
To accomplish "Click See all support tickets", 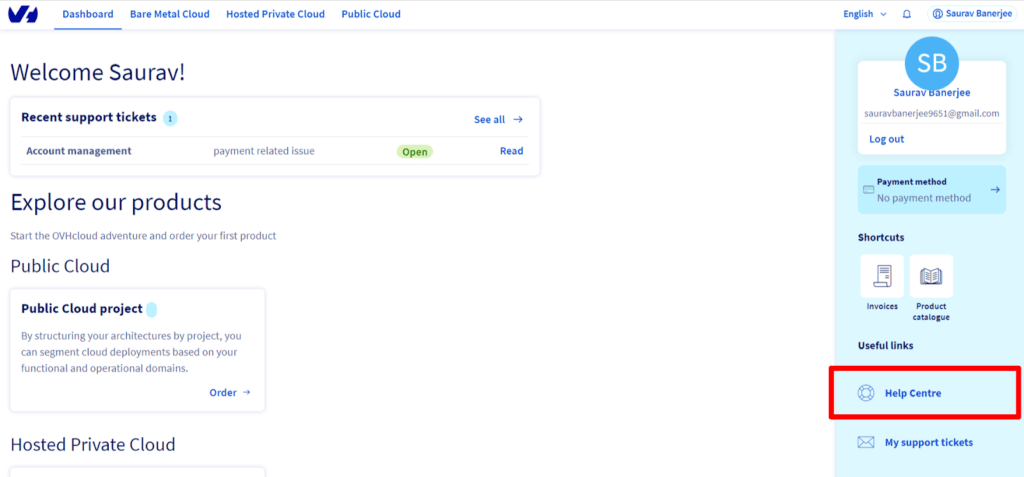I will [x=498, y=120].
